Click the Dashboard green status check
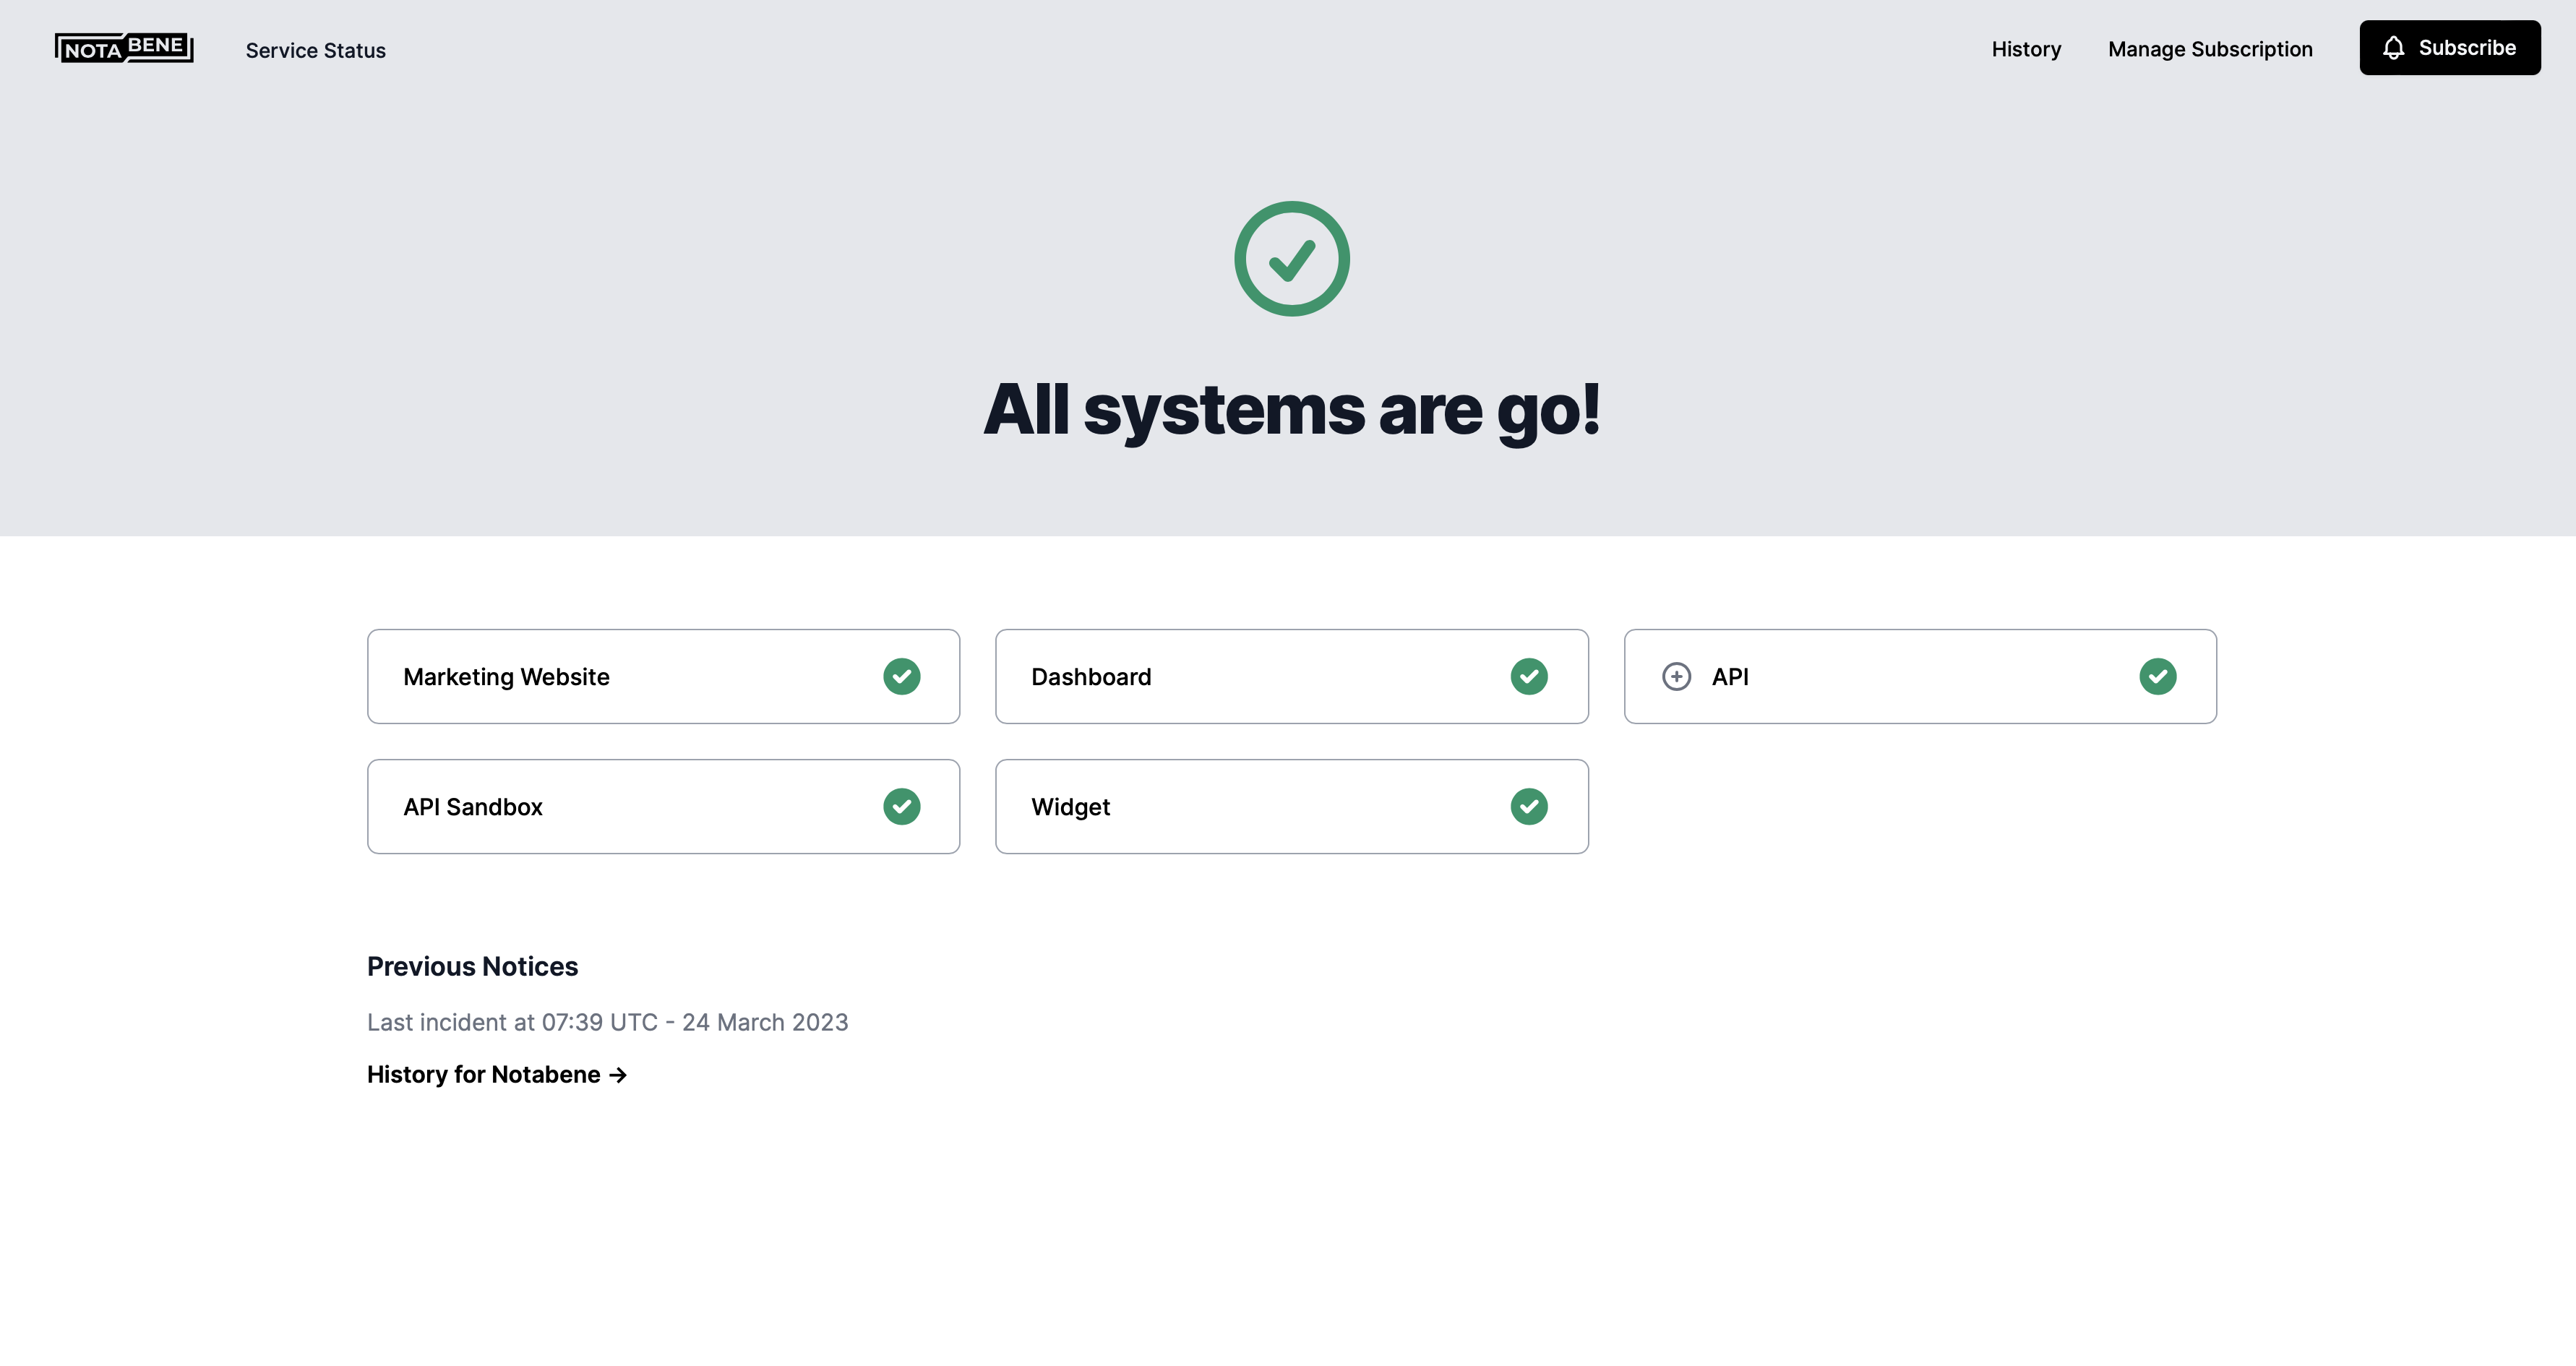2576x1366 pixels. 1528,677
